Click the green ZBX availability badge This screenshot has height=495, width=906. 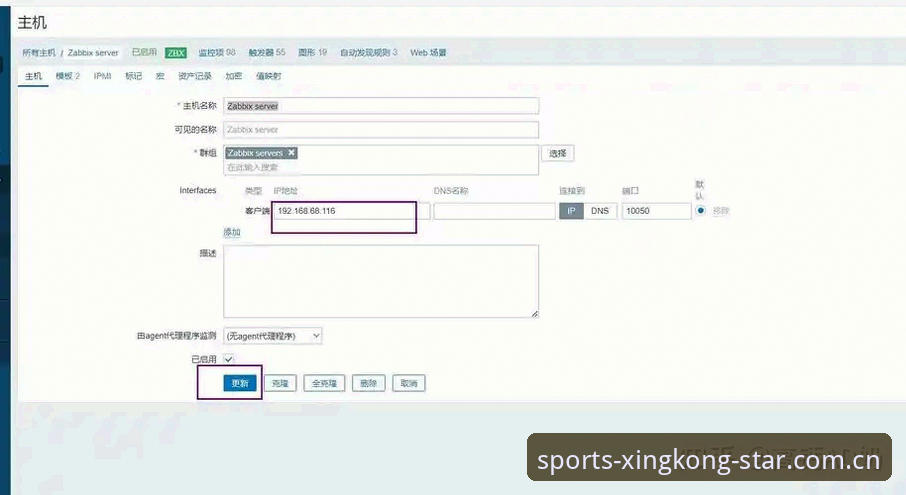pos(176,53)
